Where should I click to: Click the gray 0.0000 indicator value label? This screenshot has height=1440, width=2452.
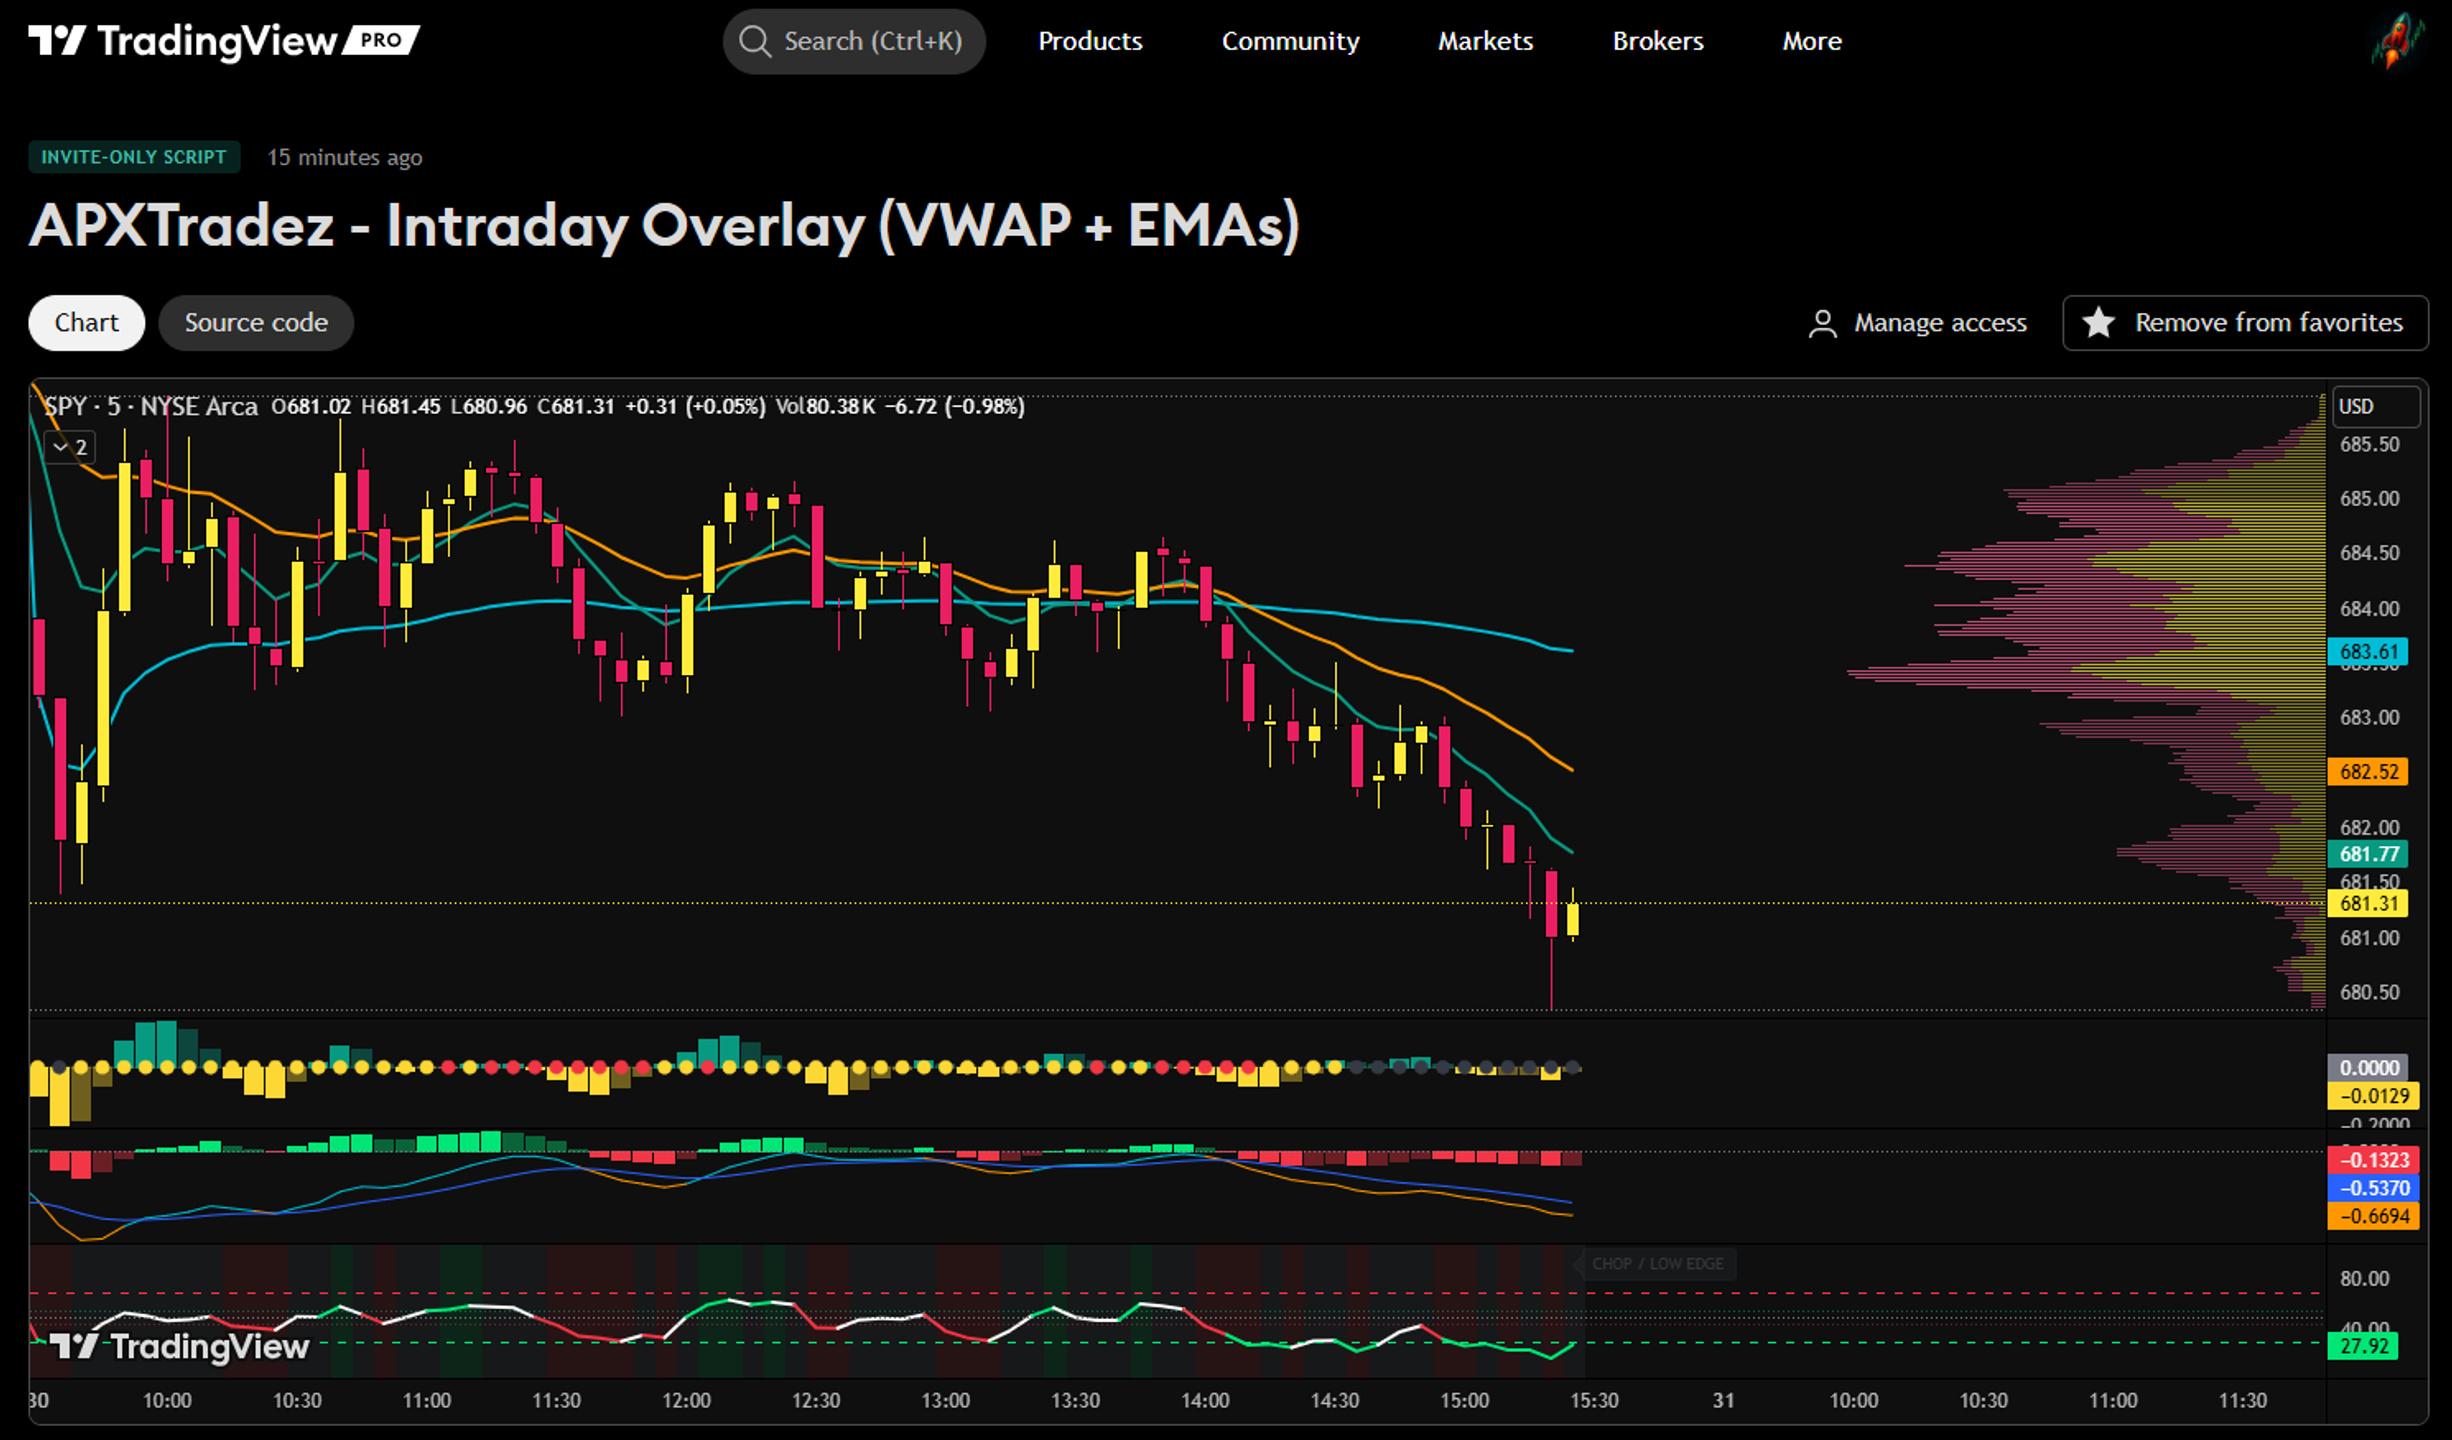pos(2368,1068)
